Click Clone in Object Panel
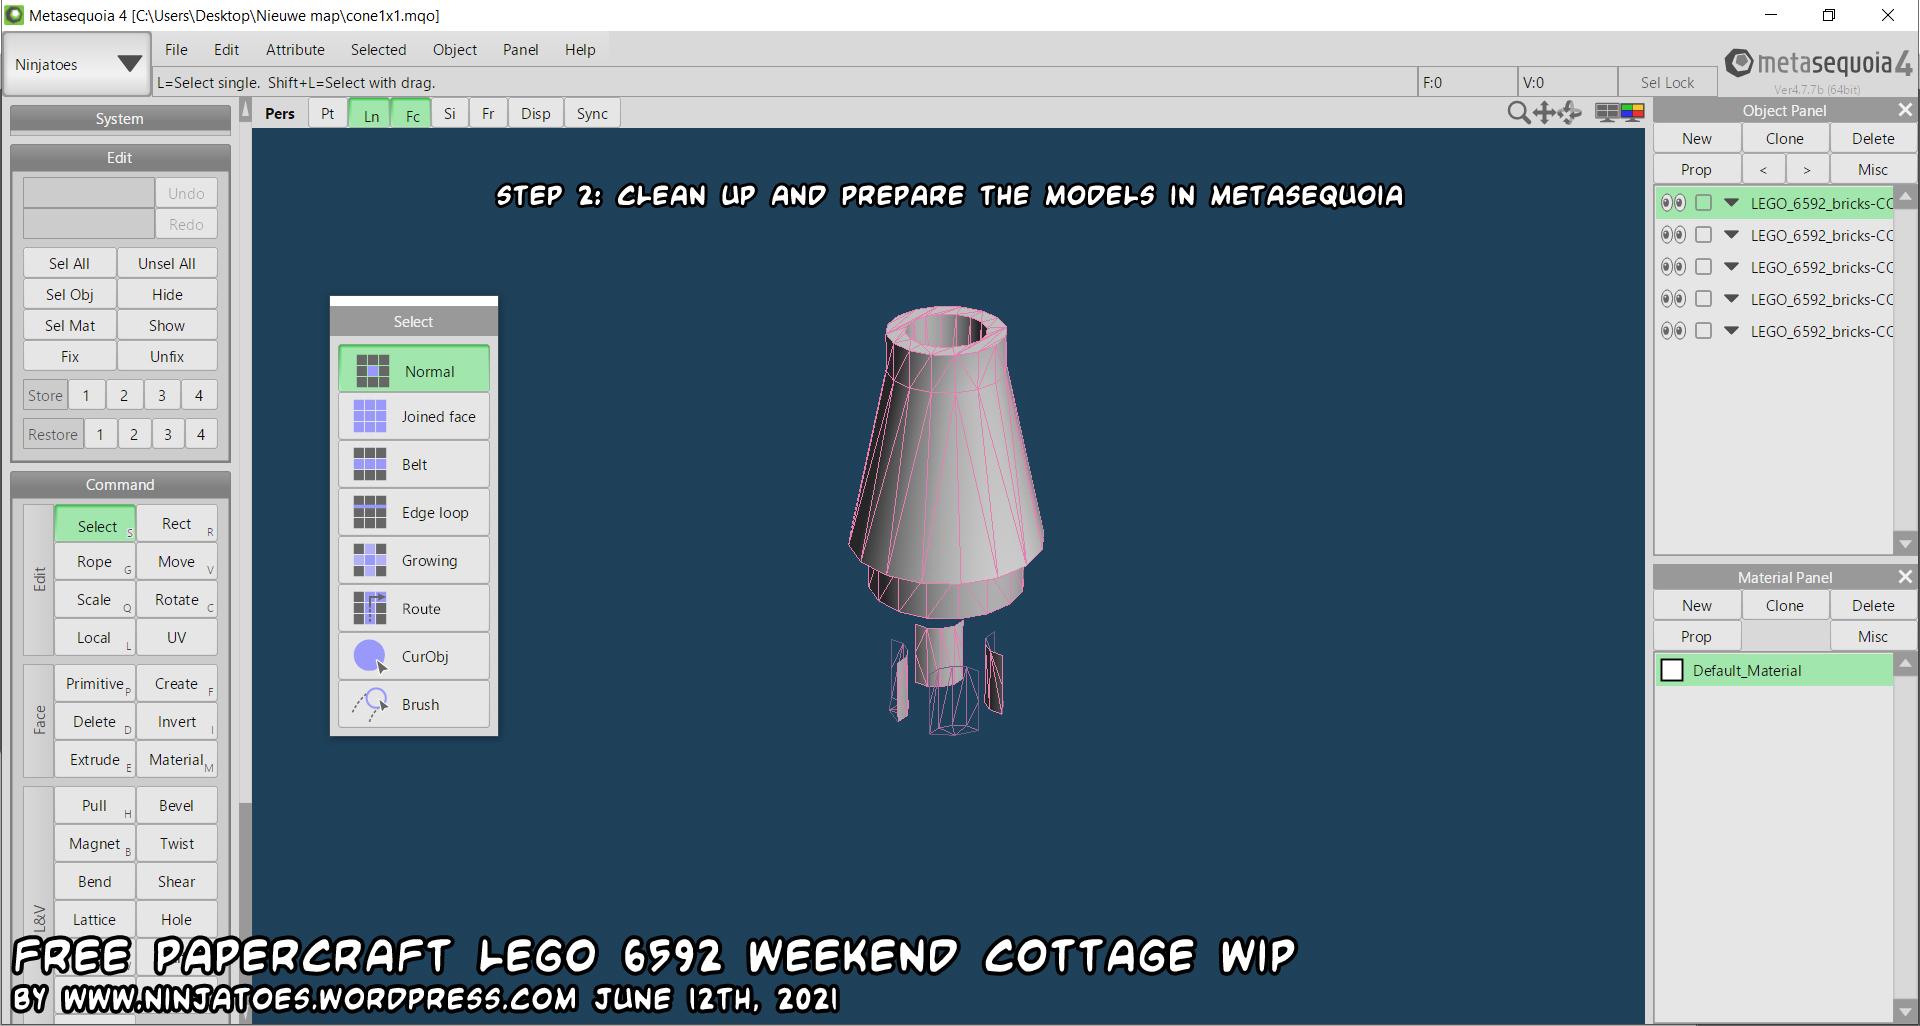 1785,139
